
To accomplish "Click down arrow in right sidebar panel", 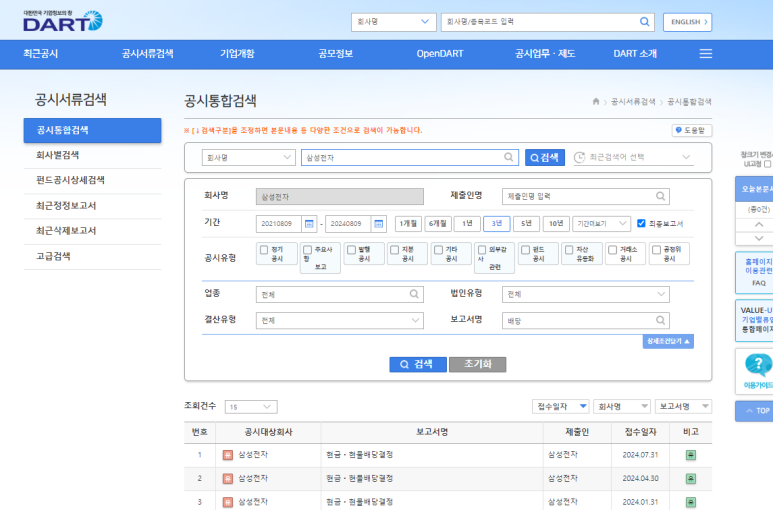I will [x=758, y=238].
